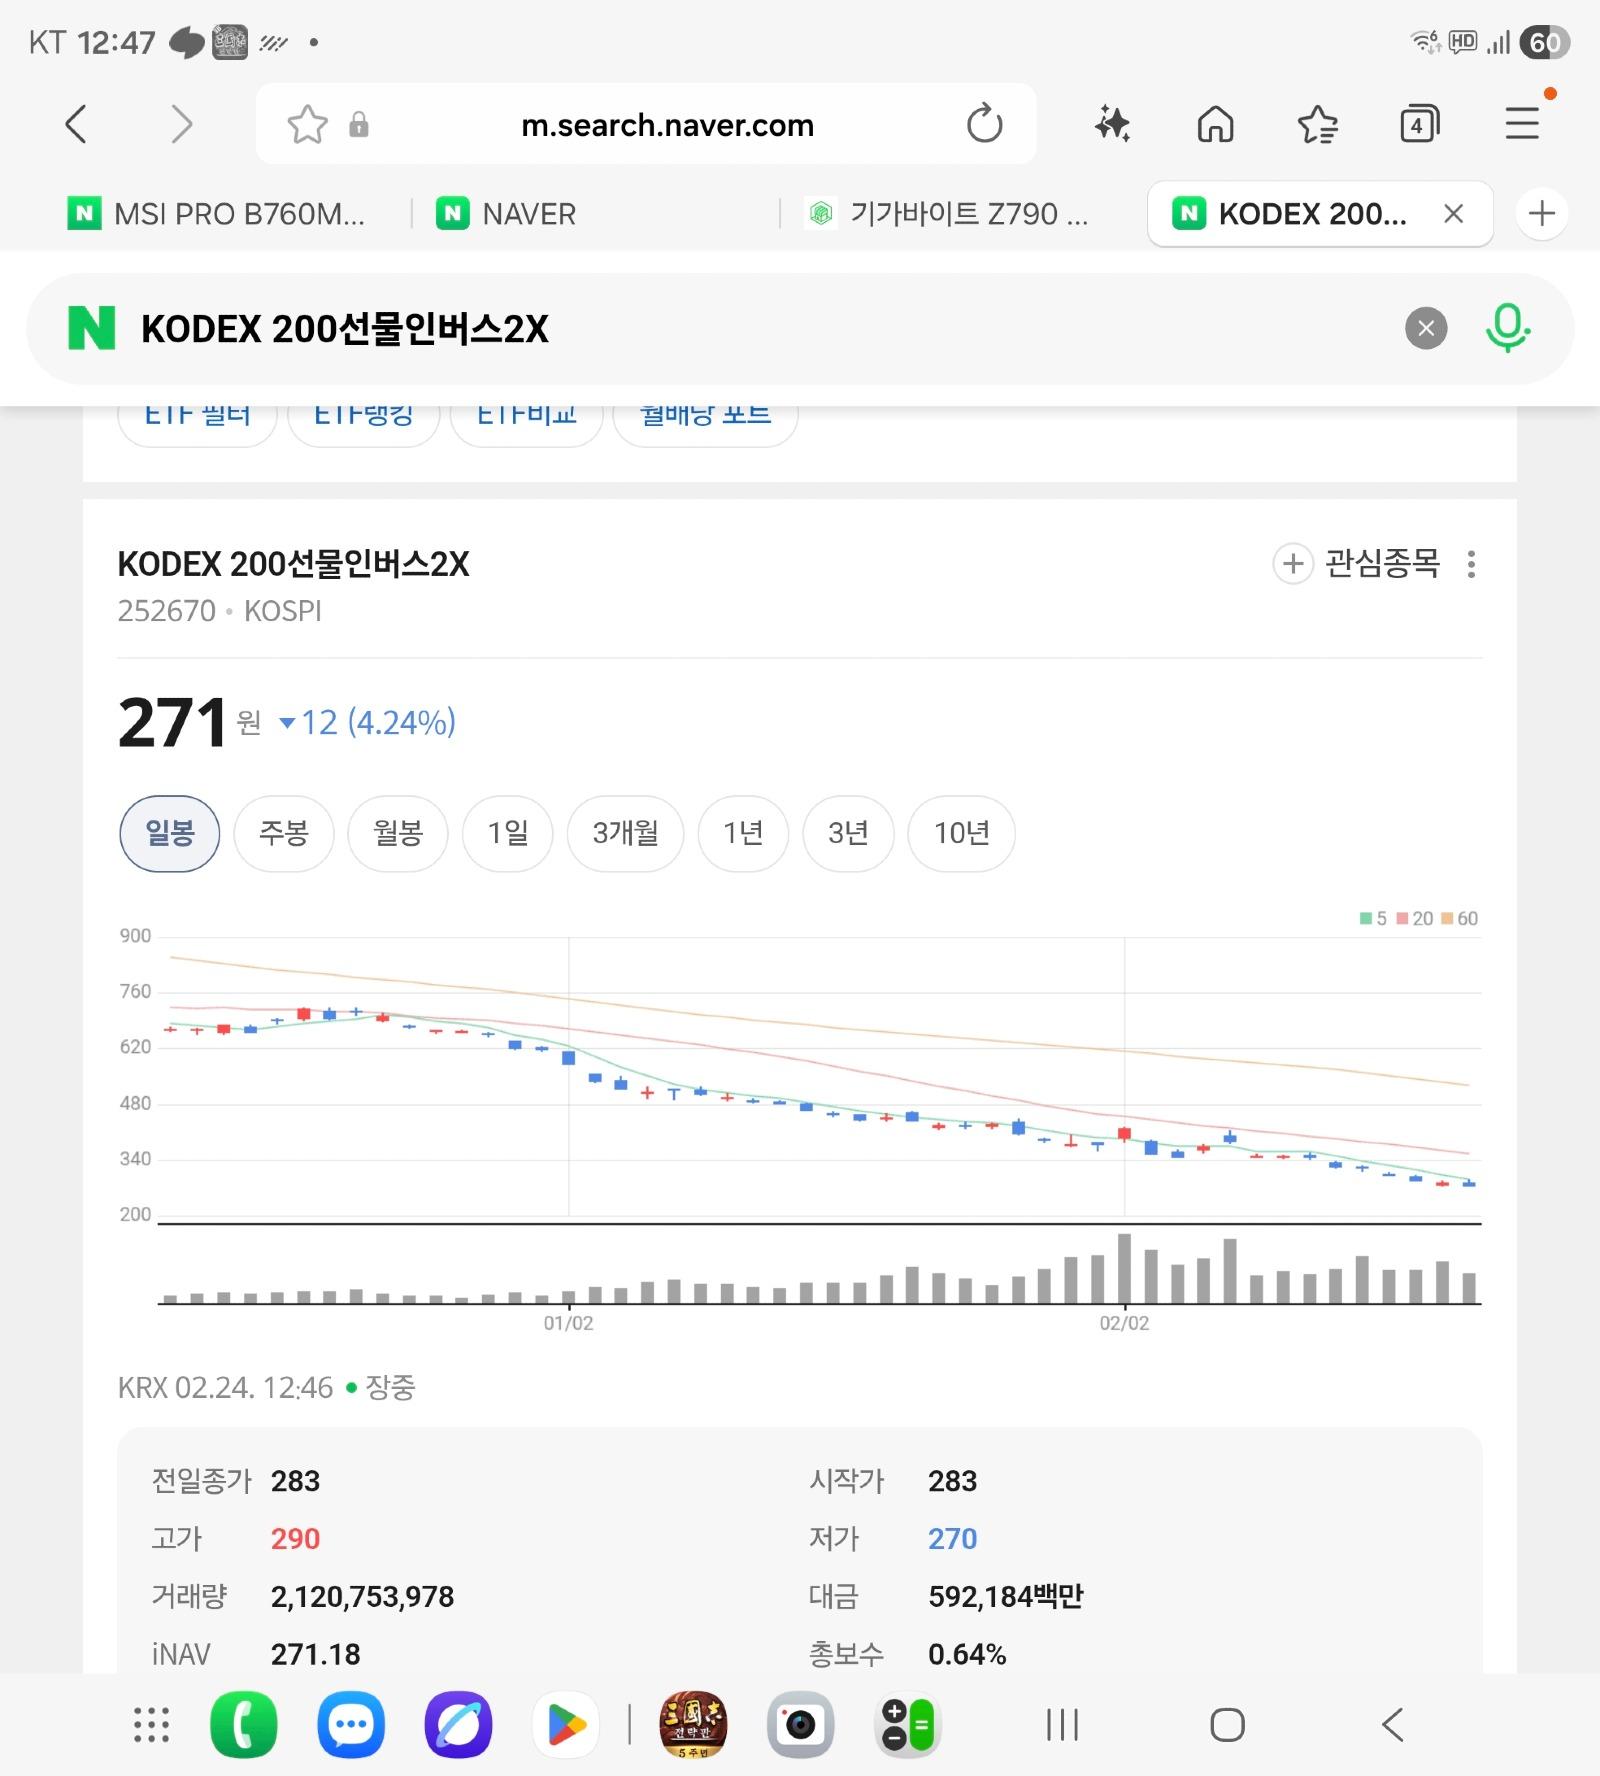Open the tab manager showing 4 tabs
1600x1776 pixels.
click(x=1419, y=124)
